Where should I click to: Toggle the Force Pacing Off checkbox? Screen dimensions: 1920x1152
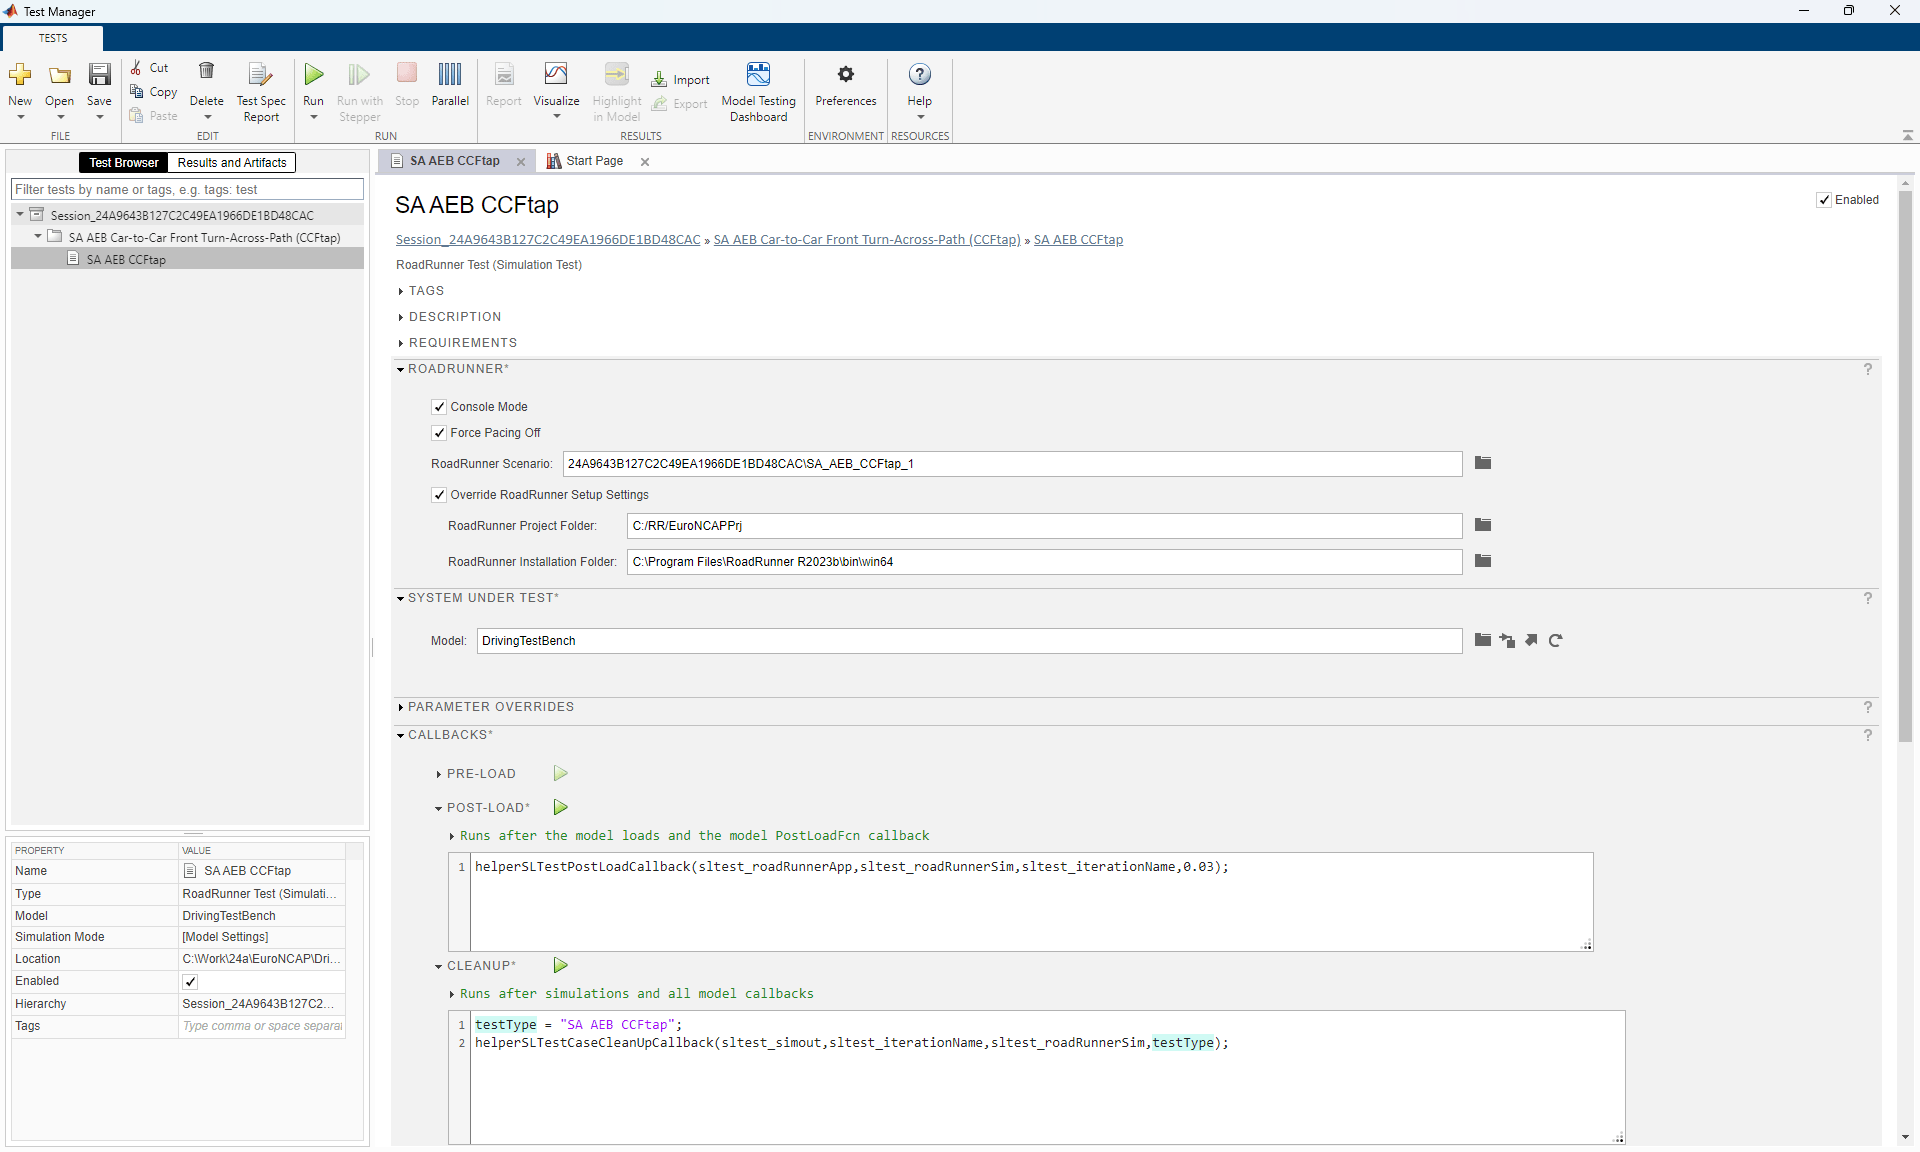click(439, 433)
